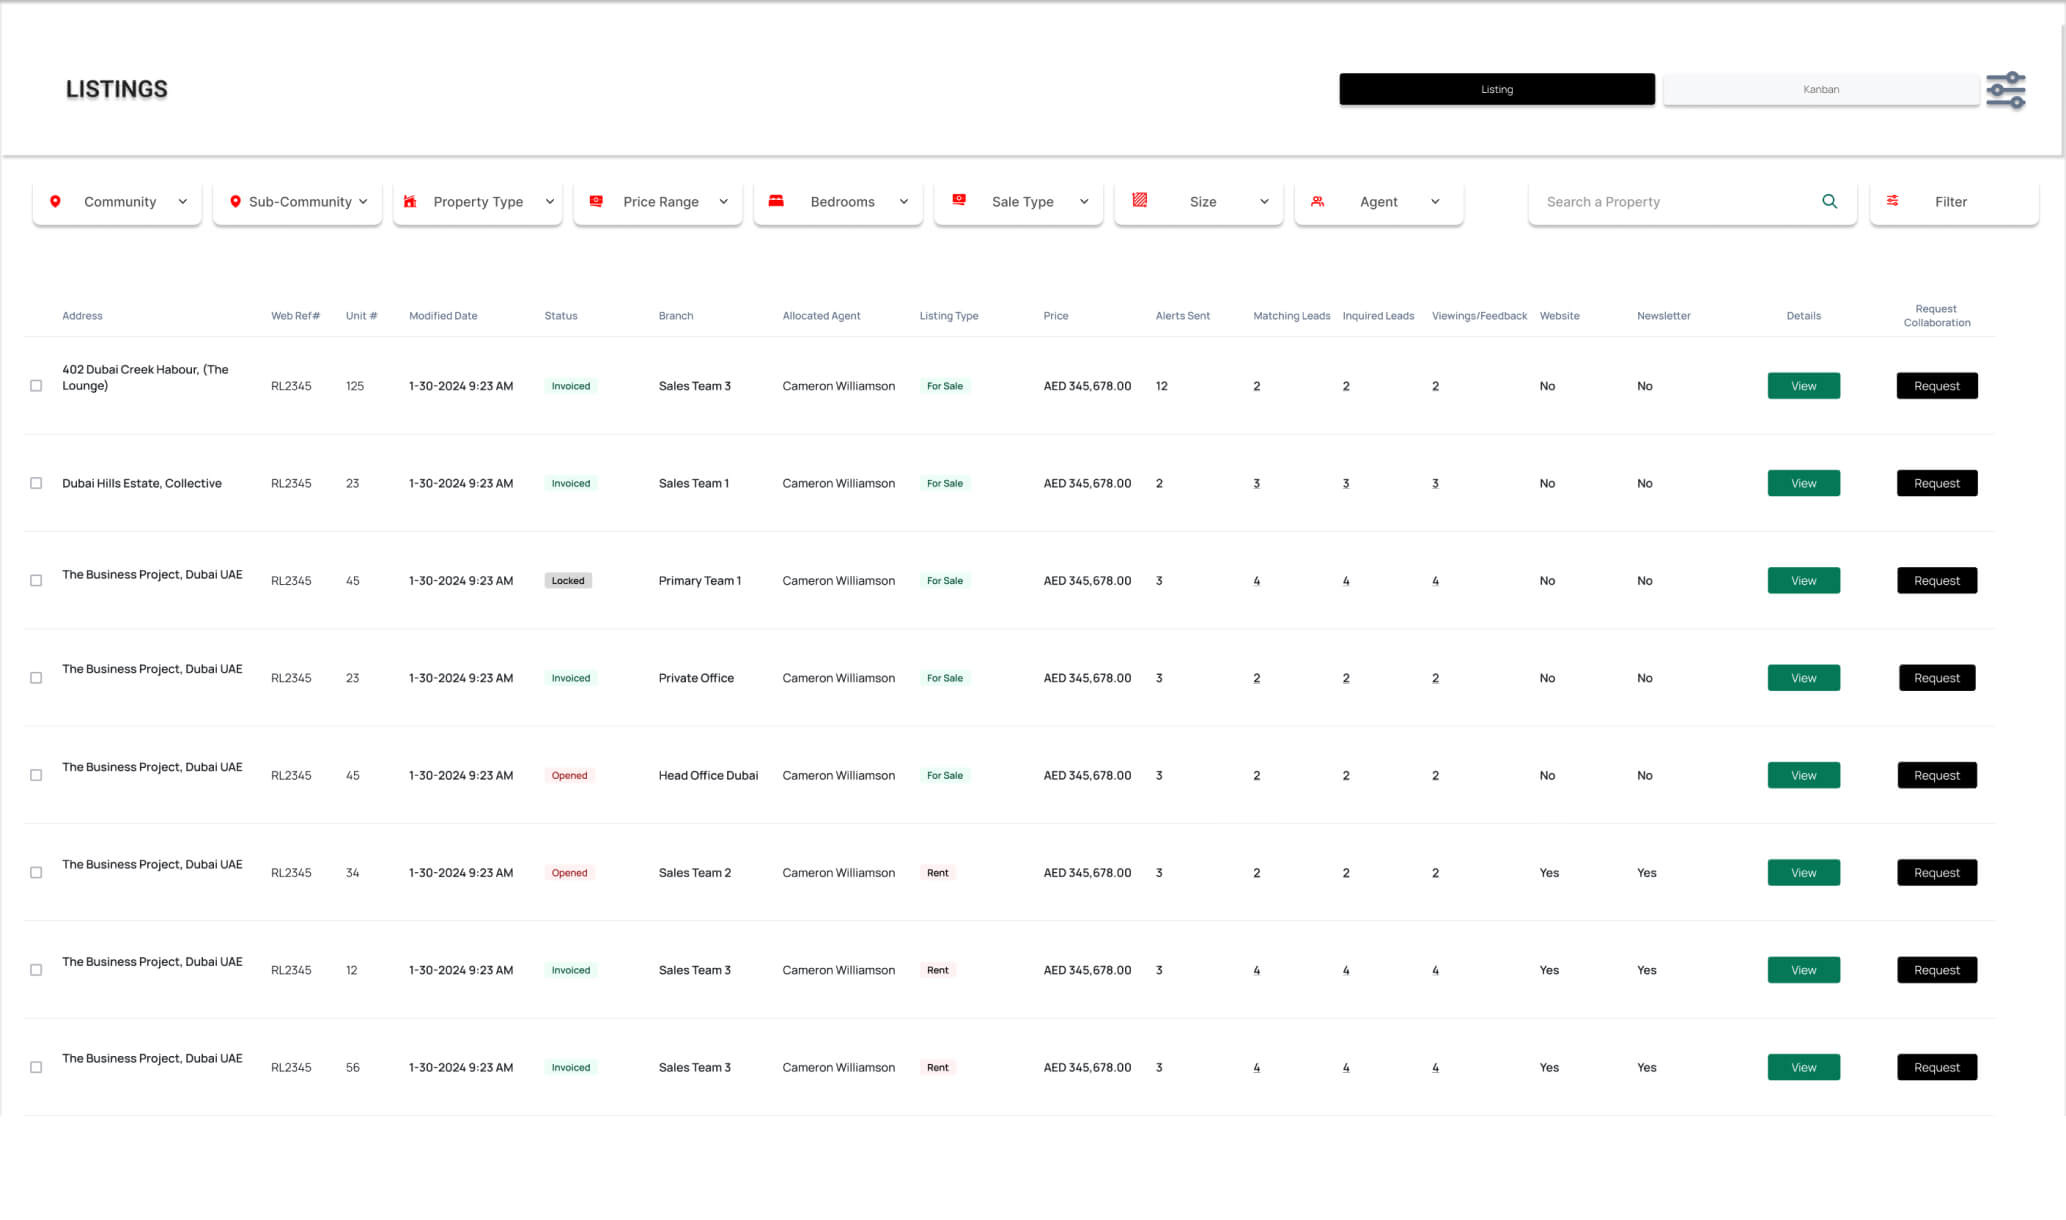The height and width of the screenshot is (1220, 2066).
Task: Click the Size filter icon
Action: (1139, 201)
